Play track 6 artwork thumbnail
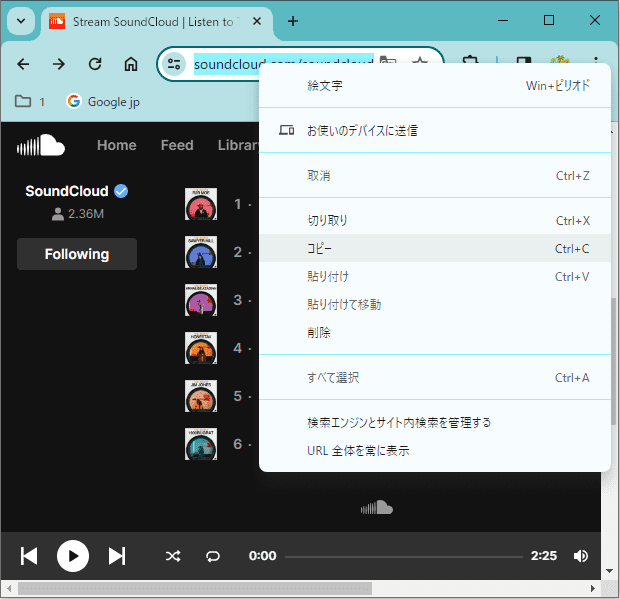The image size is (620, 599). (201, 444)
